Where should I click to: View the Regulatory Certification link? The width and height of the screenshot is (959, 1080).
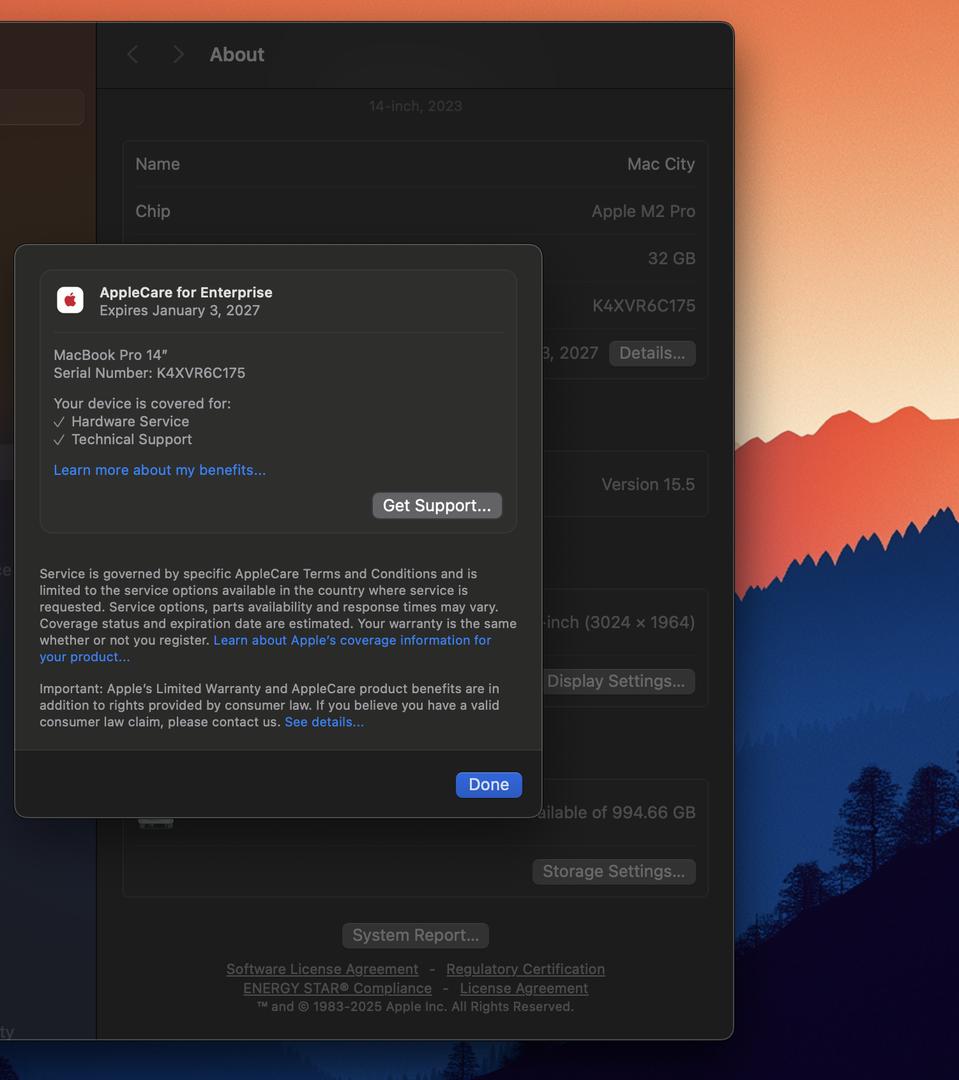(526, 969)
